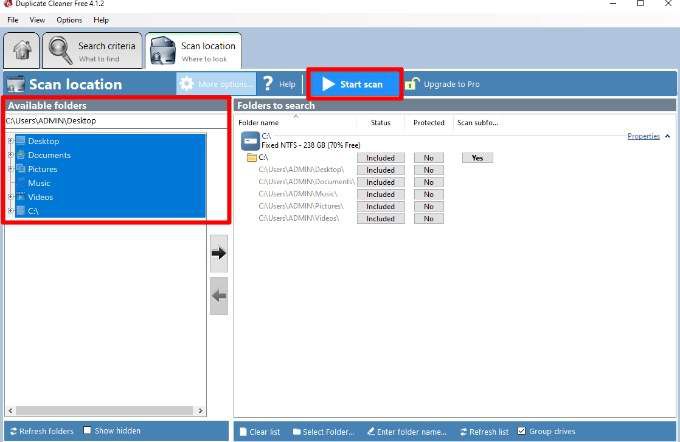The width and height of the screenshot is (680, 442).
Task: Click the Status column header
Action: pos(380,123)
